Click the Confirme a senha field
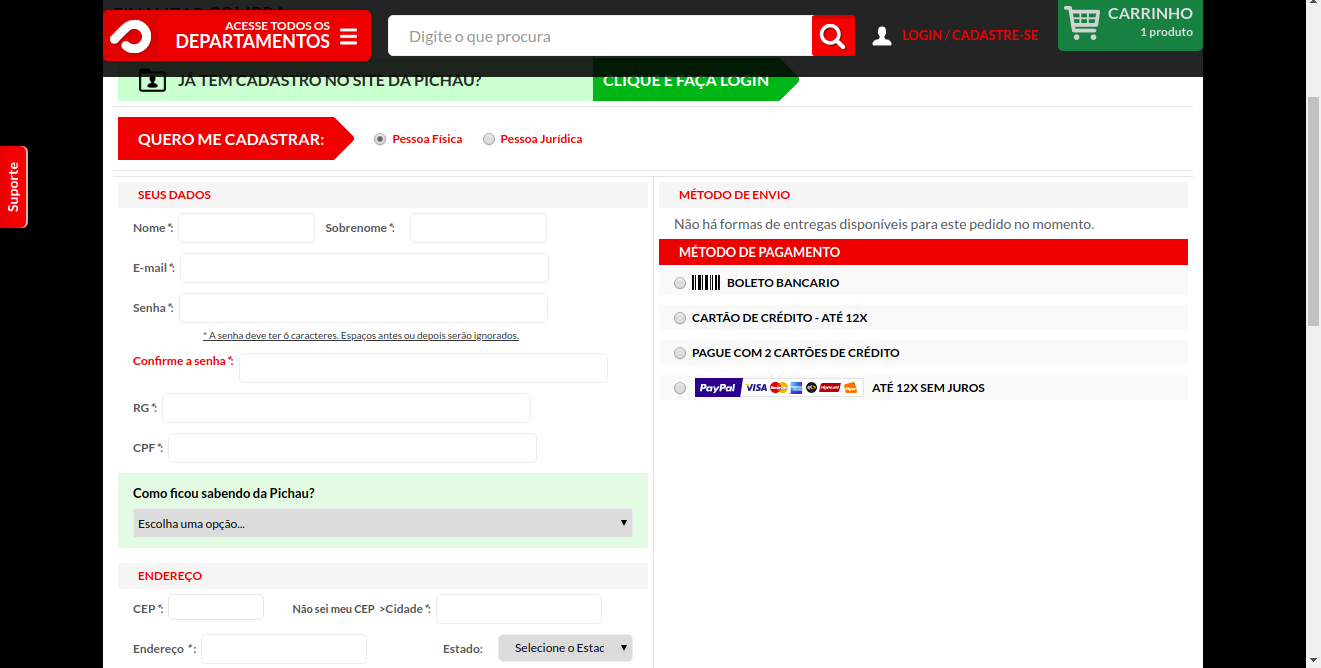The width and height of the screenshot is (1321, 668). 423,368
